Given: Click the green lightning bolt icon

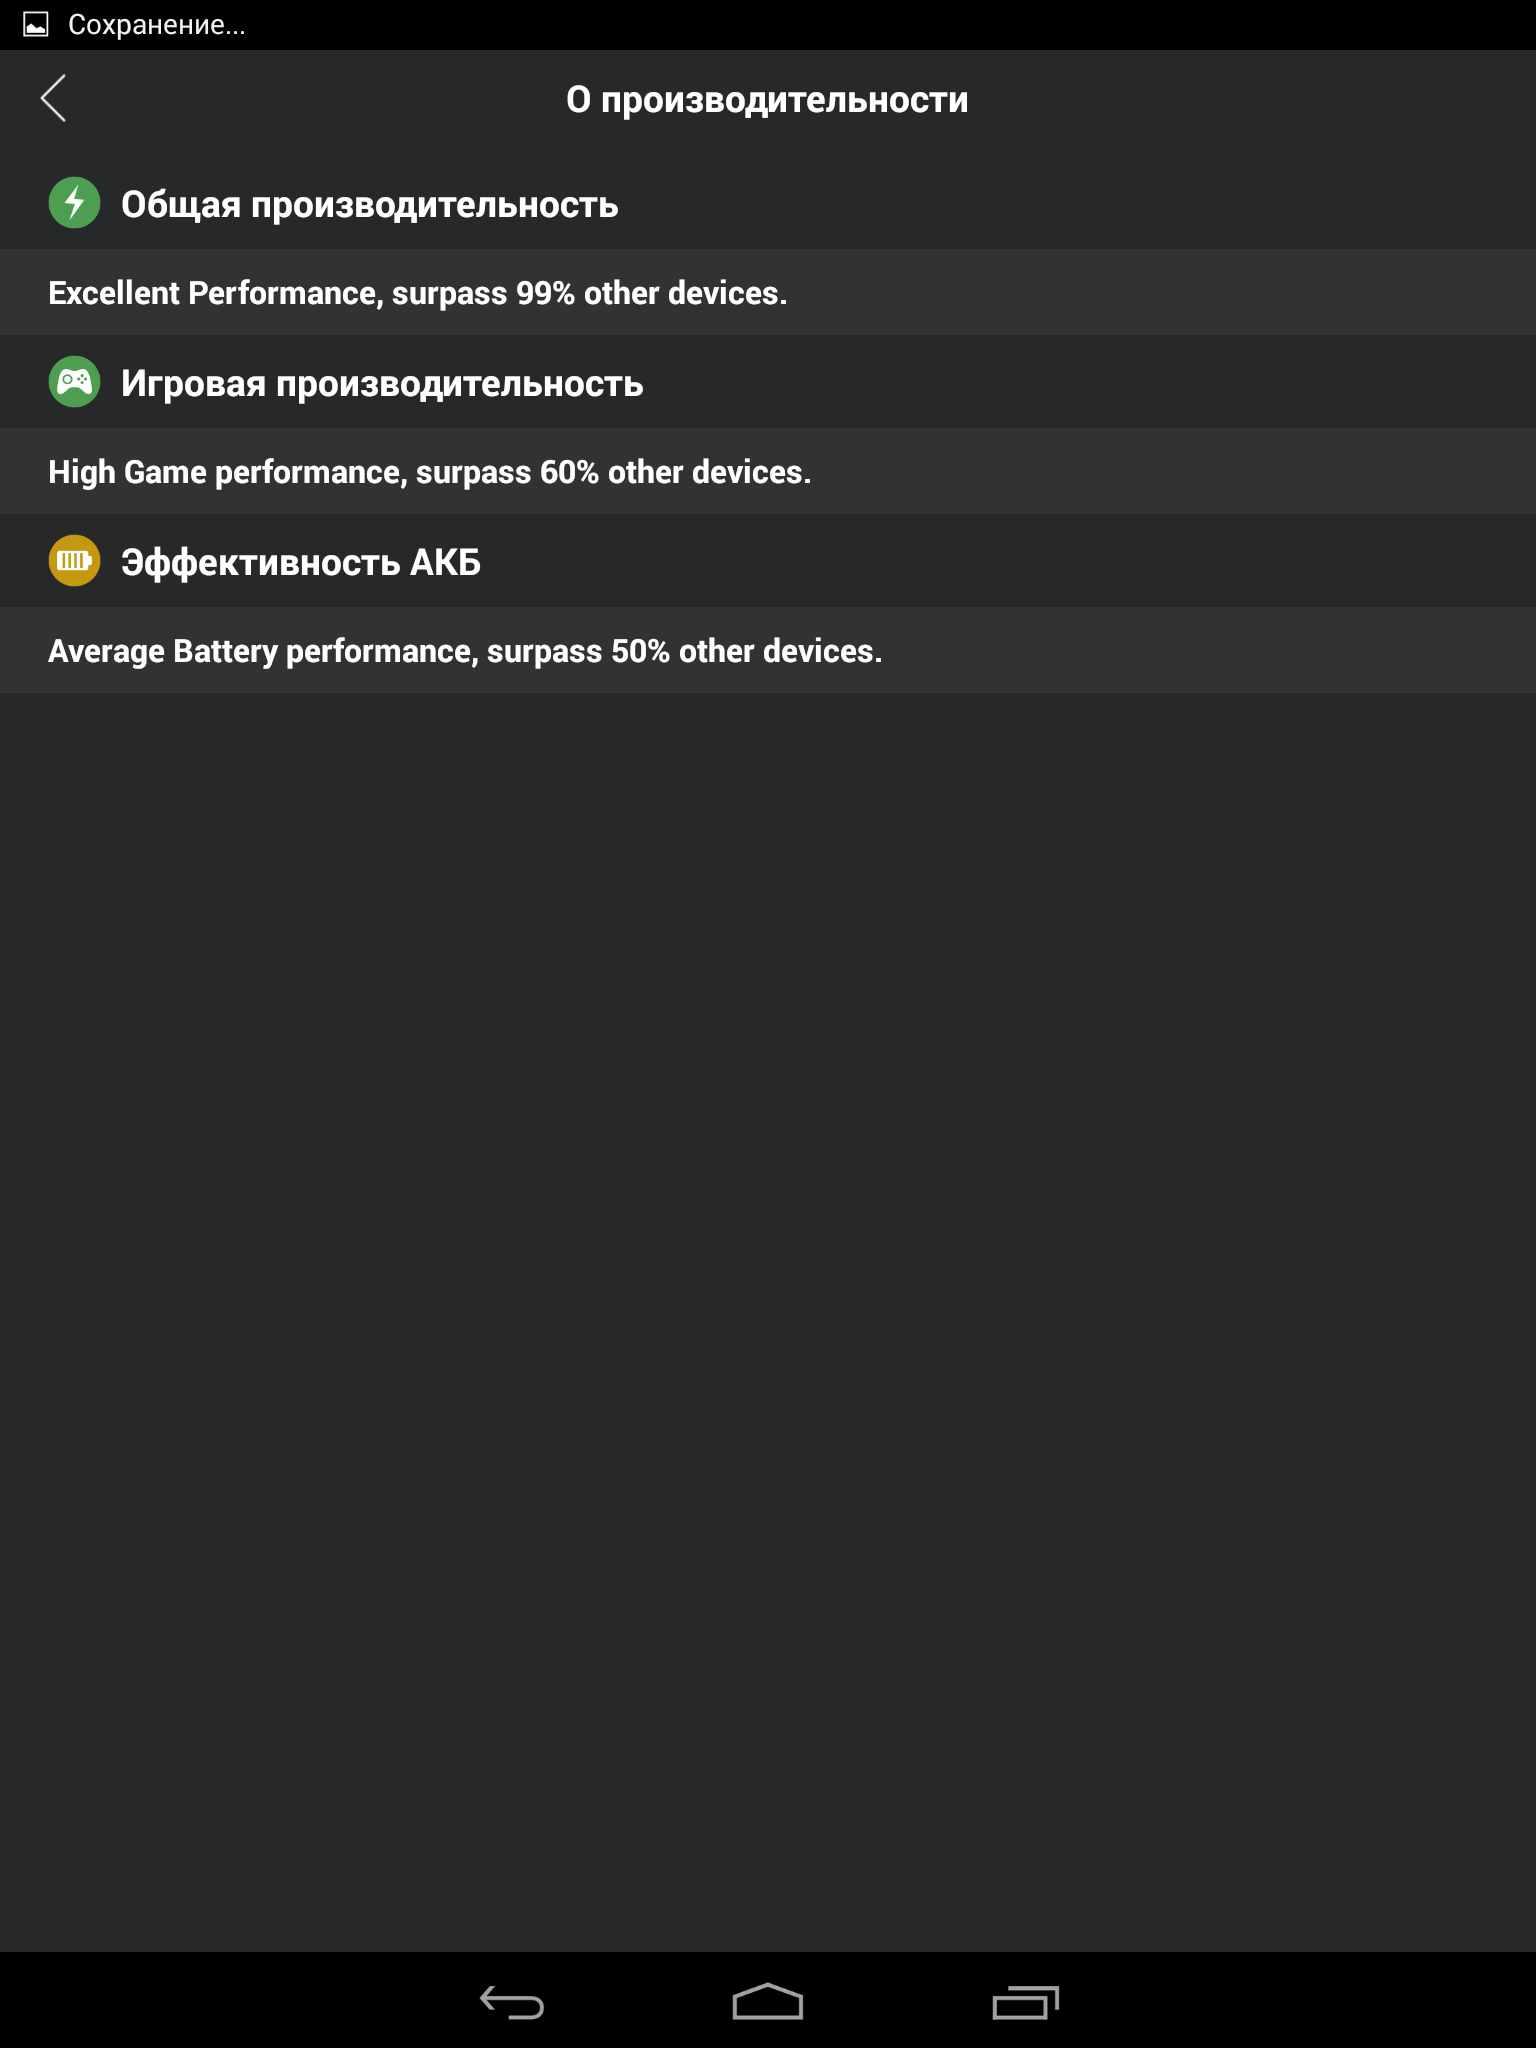Looking at the screenshot, I should tap(74, 203).
